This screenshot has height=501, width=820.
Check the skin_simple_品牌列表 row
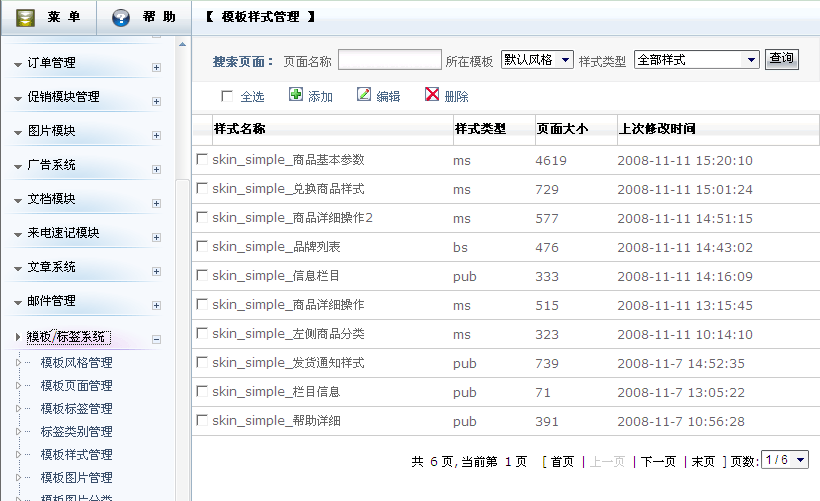202,246
